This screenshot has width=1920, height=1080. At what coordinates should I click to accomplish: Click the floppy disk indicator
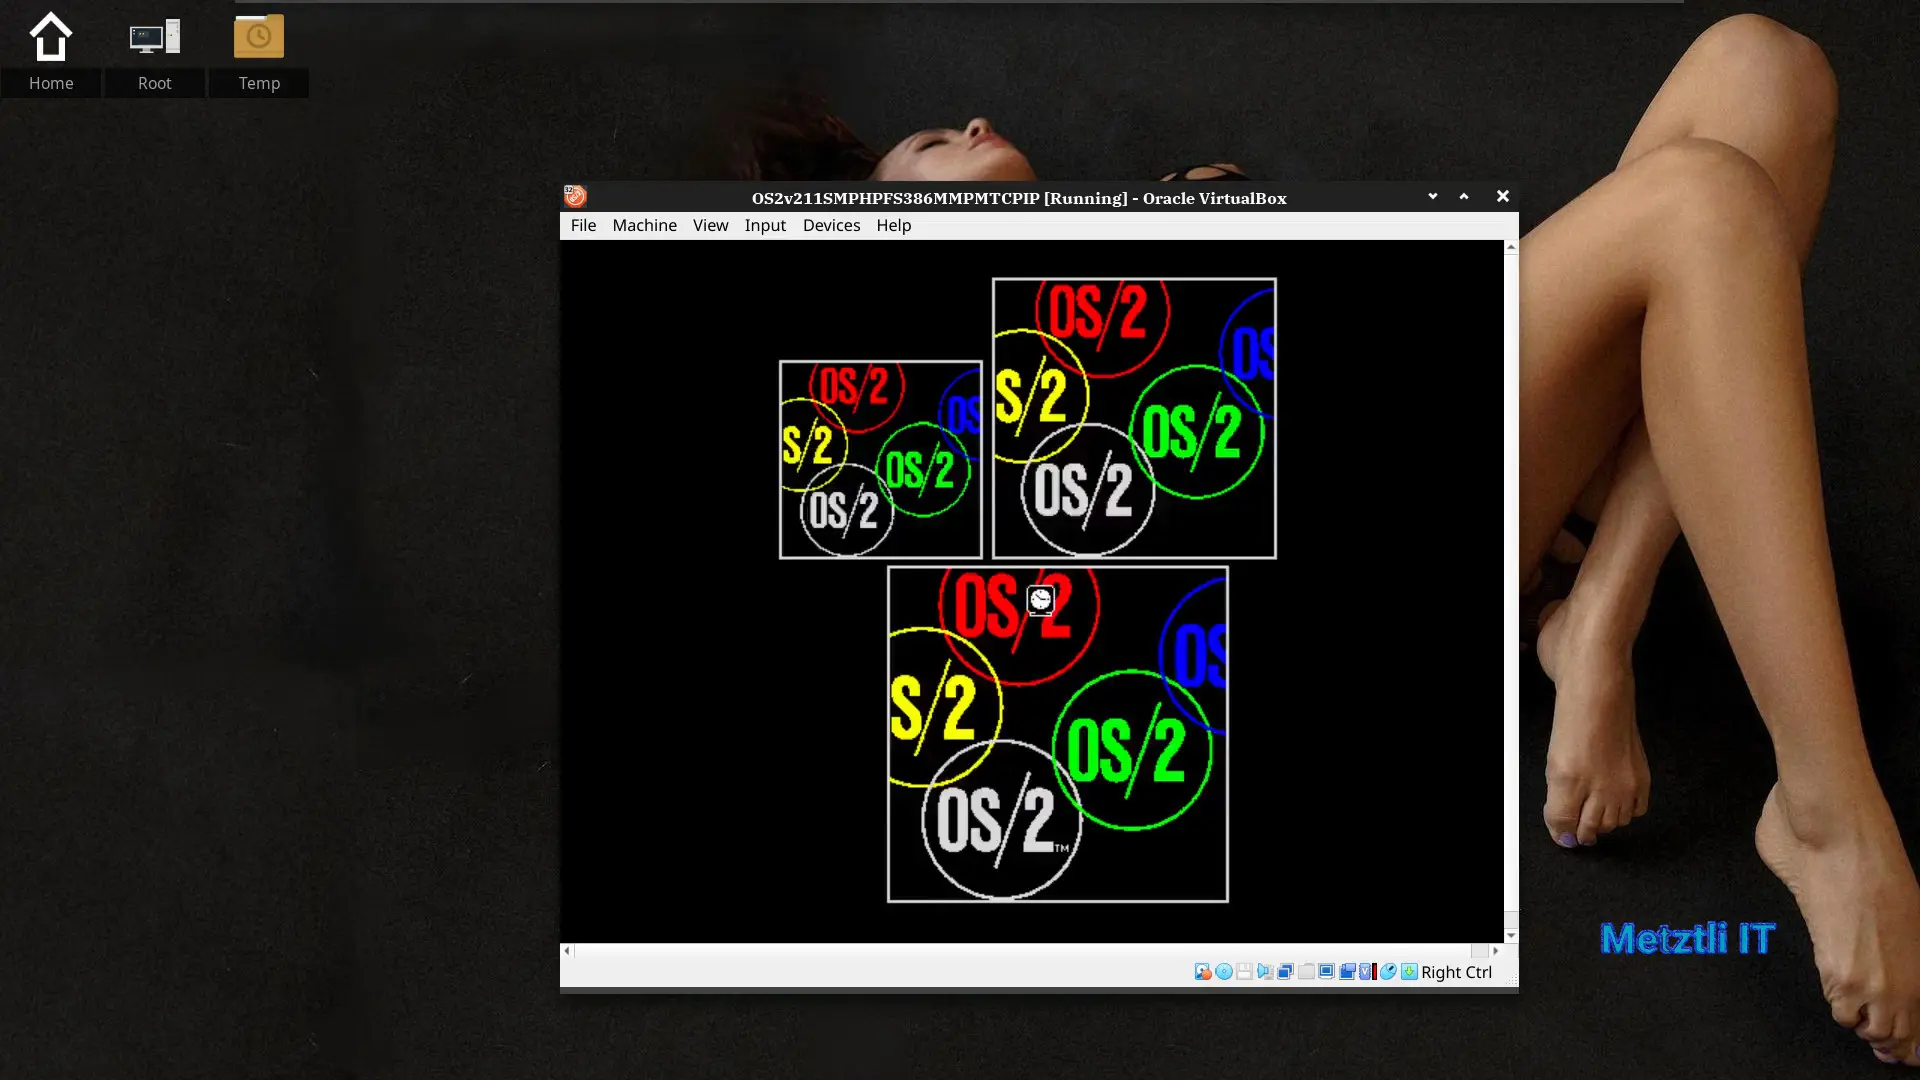[1244, 972]
